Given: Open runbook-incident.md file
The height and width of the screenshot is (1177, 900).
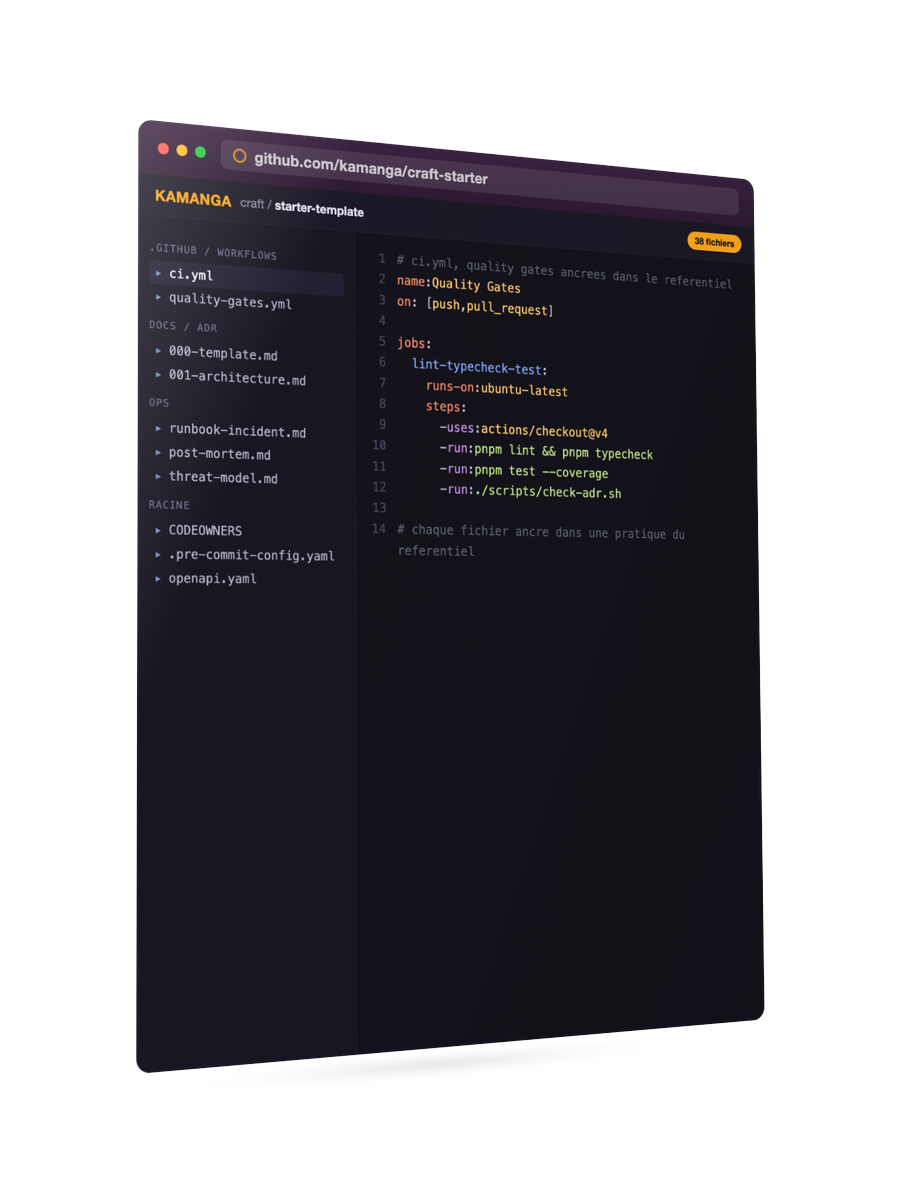Looking at the screenshot, I should click(237, 430).
